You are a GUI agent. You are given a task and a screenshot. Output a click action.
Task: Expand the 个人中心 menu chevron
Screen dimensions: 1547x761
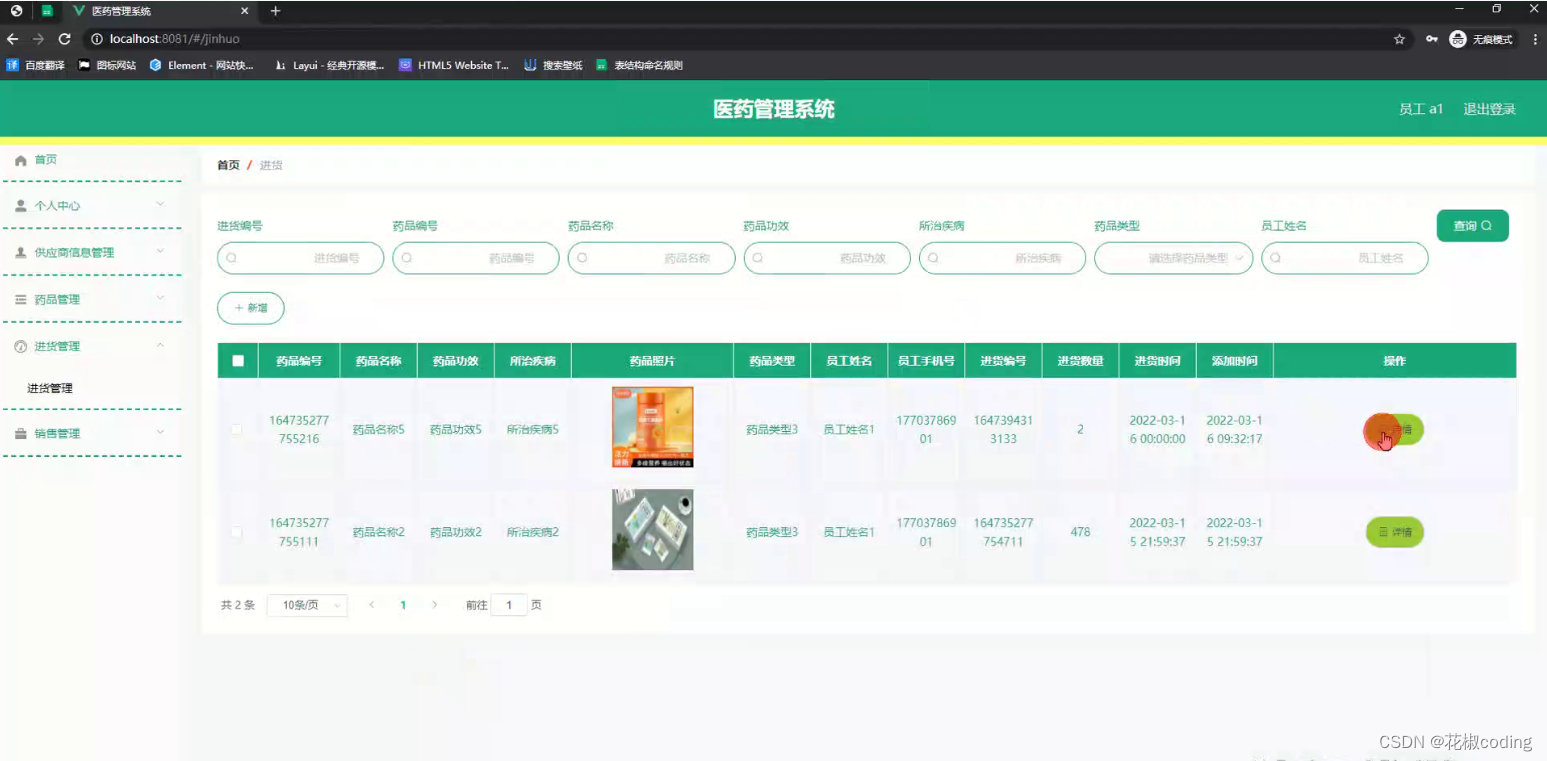(x=160, y=205)
